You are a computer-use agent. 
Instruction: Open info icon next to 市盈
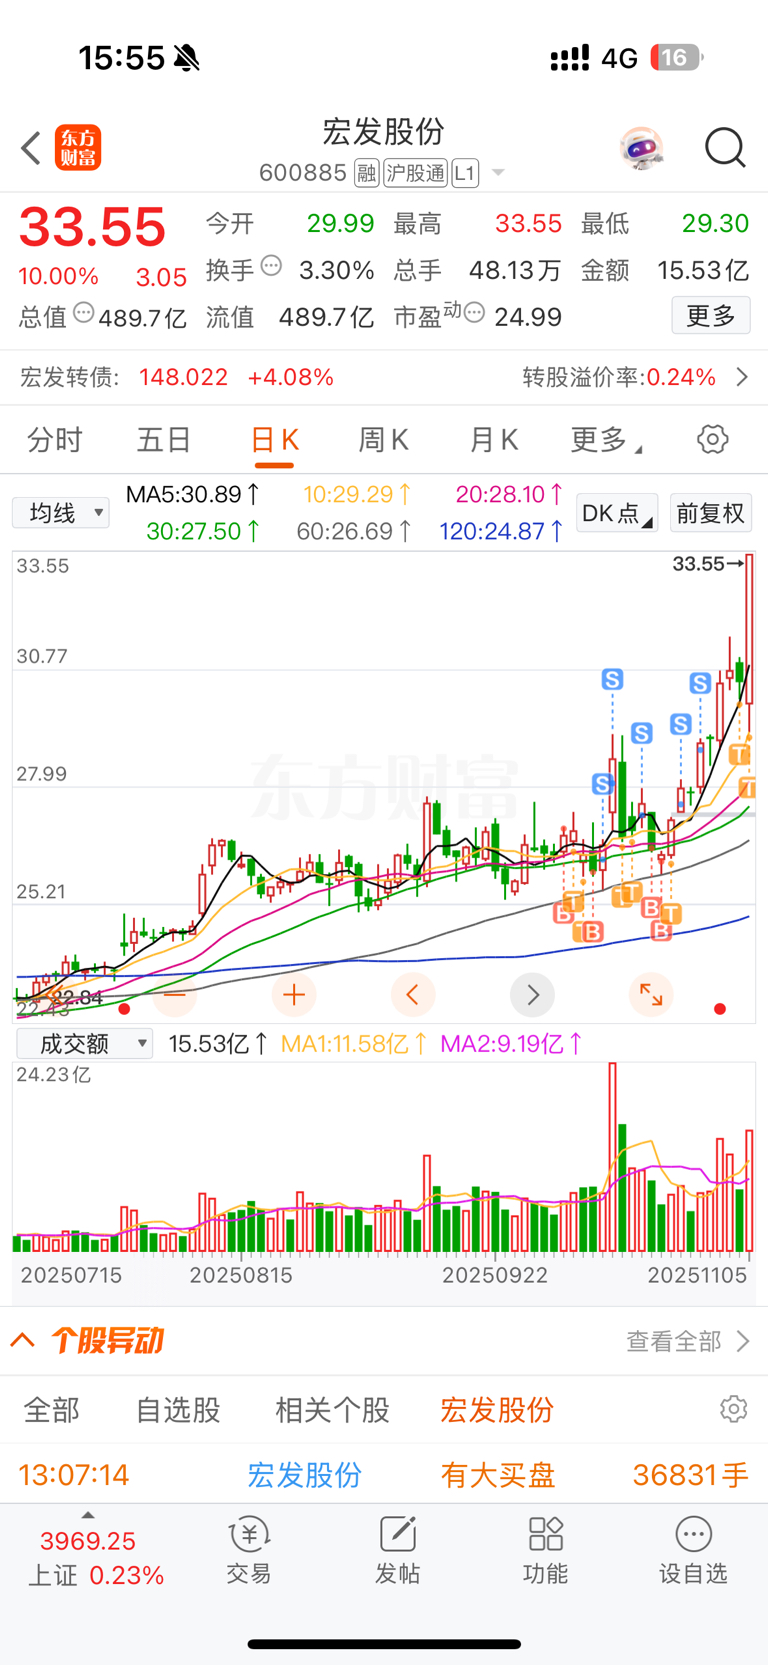(475, 314)
